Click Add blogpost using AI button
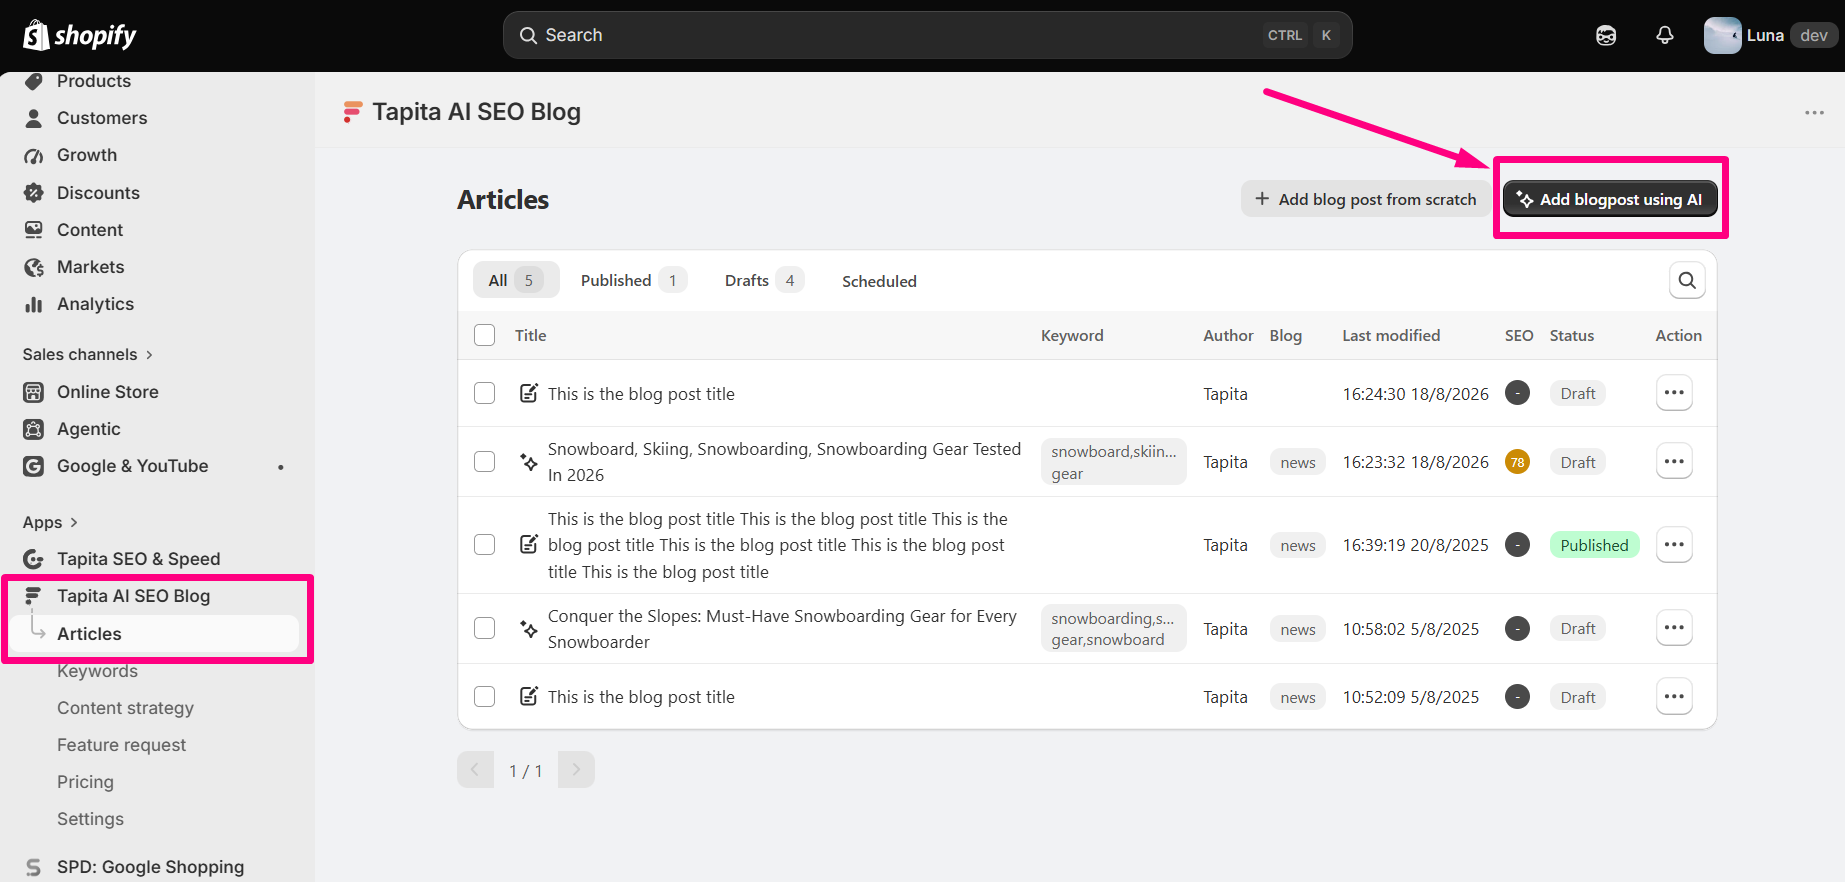This screenshot has width=1845, height=882. [1610, 199]
